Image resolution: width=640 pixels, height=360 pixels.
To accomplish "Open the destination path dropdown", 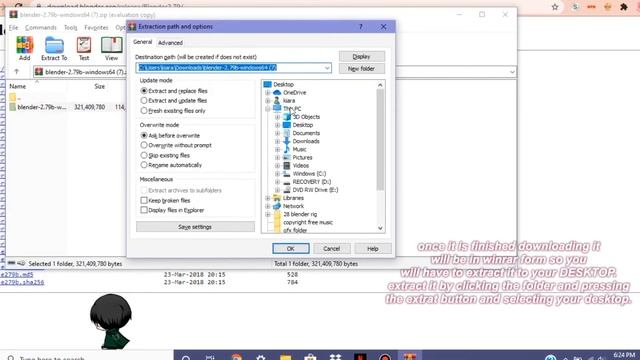I will pyautogui.click(x=327, y=68).
